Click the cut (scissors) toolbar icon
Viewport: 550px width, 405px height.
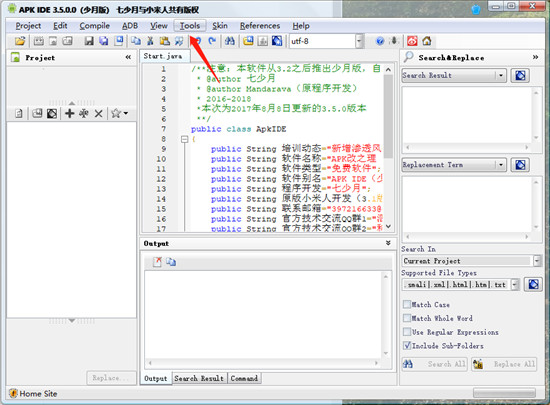[150, 41]
